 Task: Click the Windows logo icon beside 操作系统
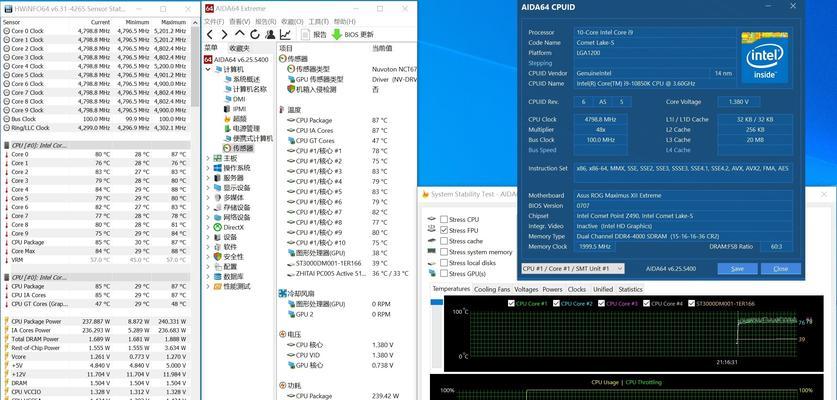(x=217, y=168)
